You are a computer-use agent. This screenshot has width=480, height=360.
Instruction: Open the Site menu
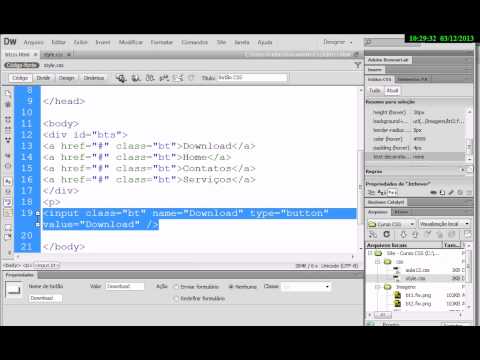(x=221, y=42)
